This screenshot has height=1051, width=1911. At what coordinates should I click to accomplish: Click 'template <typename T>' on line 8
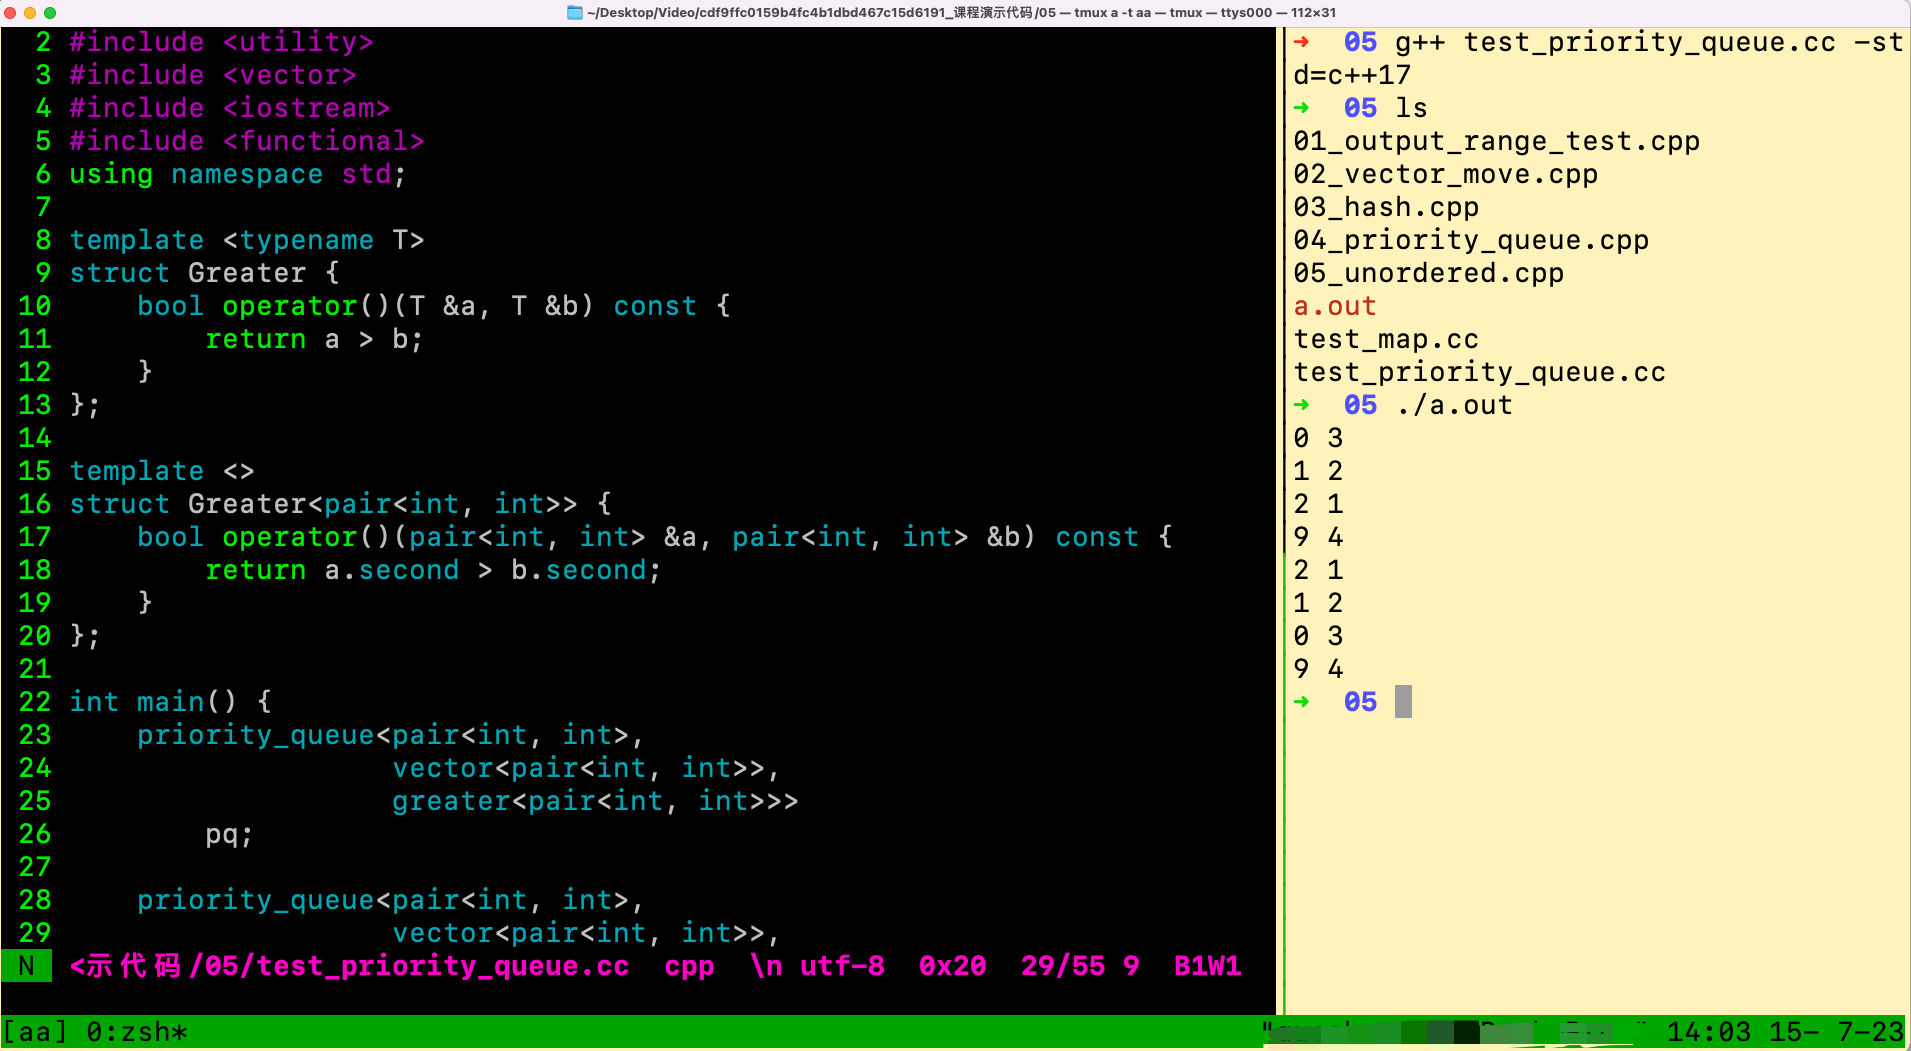pyautogui.click(x=247, y=240)
